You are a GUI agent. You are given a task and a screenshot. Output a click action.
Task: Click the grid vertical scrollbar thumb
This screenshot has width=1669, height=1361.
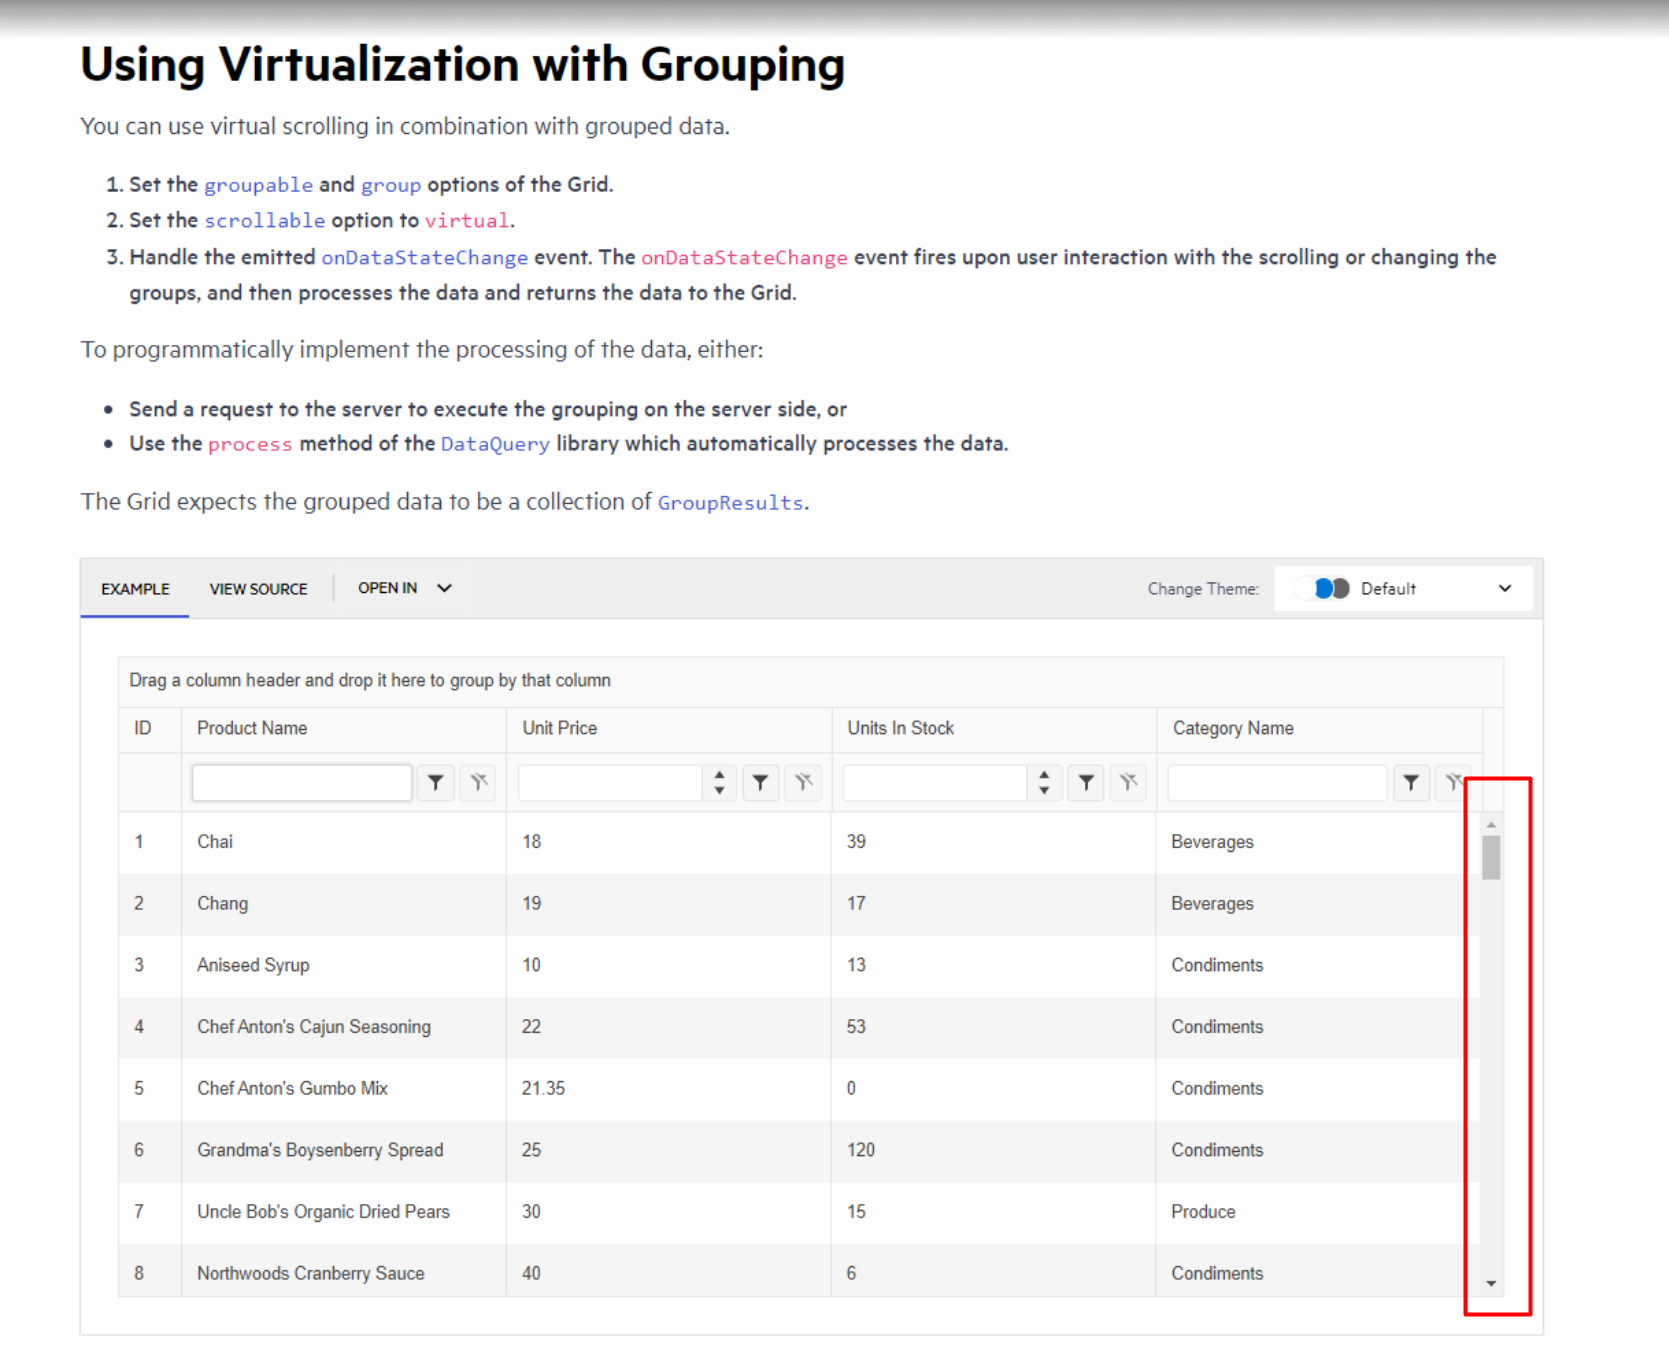pos(1491,857)
